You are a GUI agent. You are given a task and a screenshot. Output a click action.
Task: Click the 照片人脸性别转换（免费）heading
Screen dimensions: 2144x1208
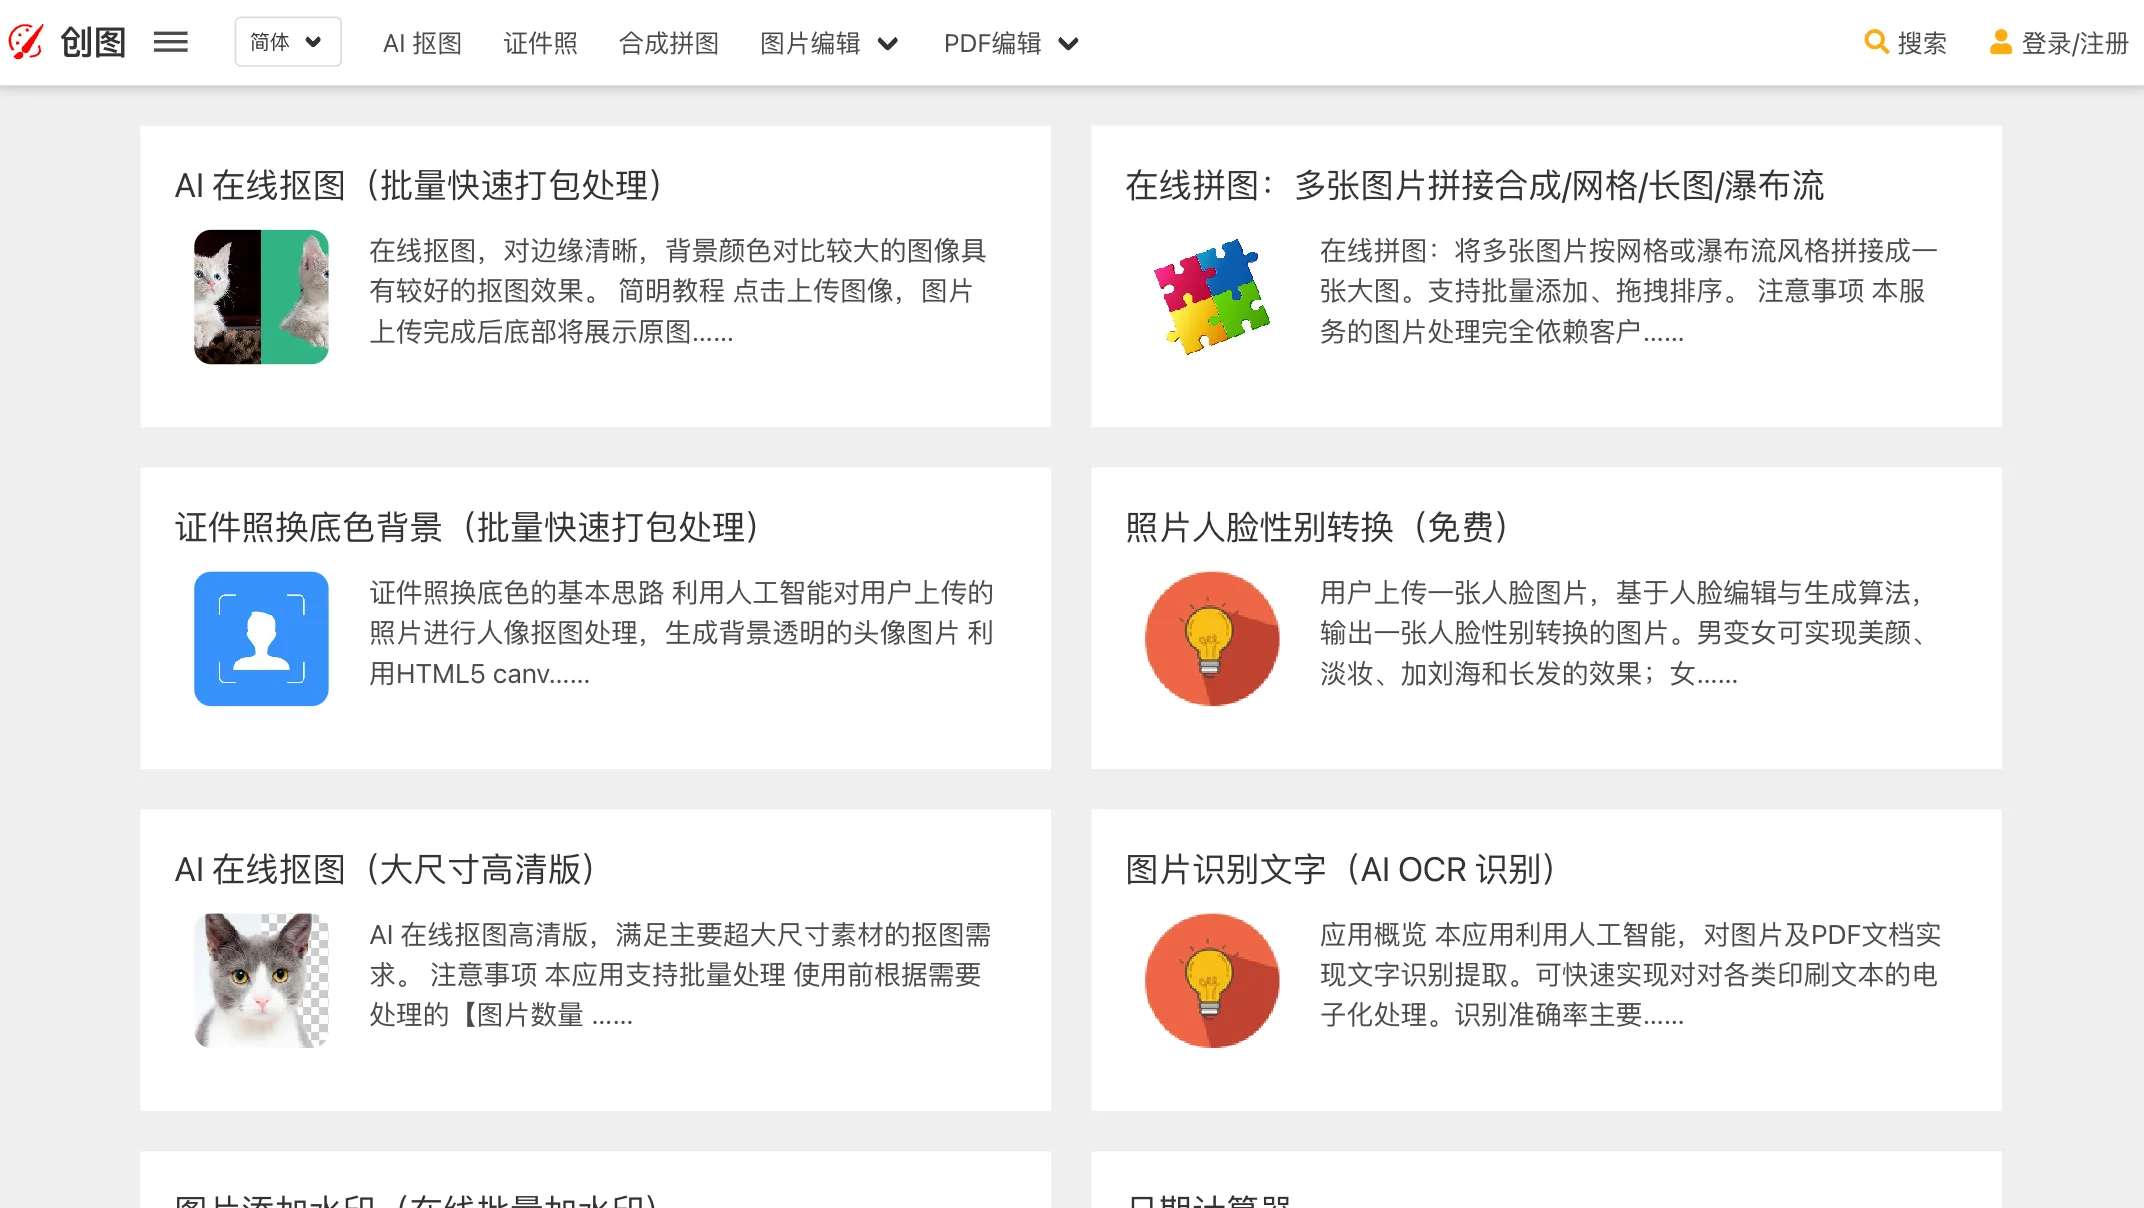tap(1318, 527)
